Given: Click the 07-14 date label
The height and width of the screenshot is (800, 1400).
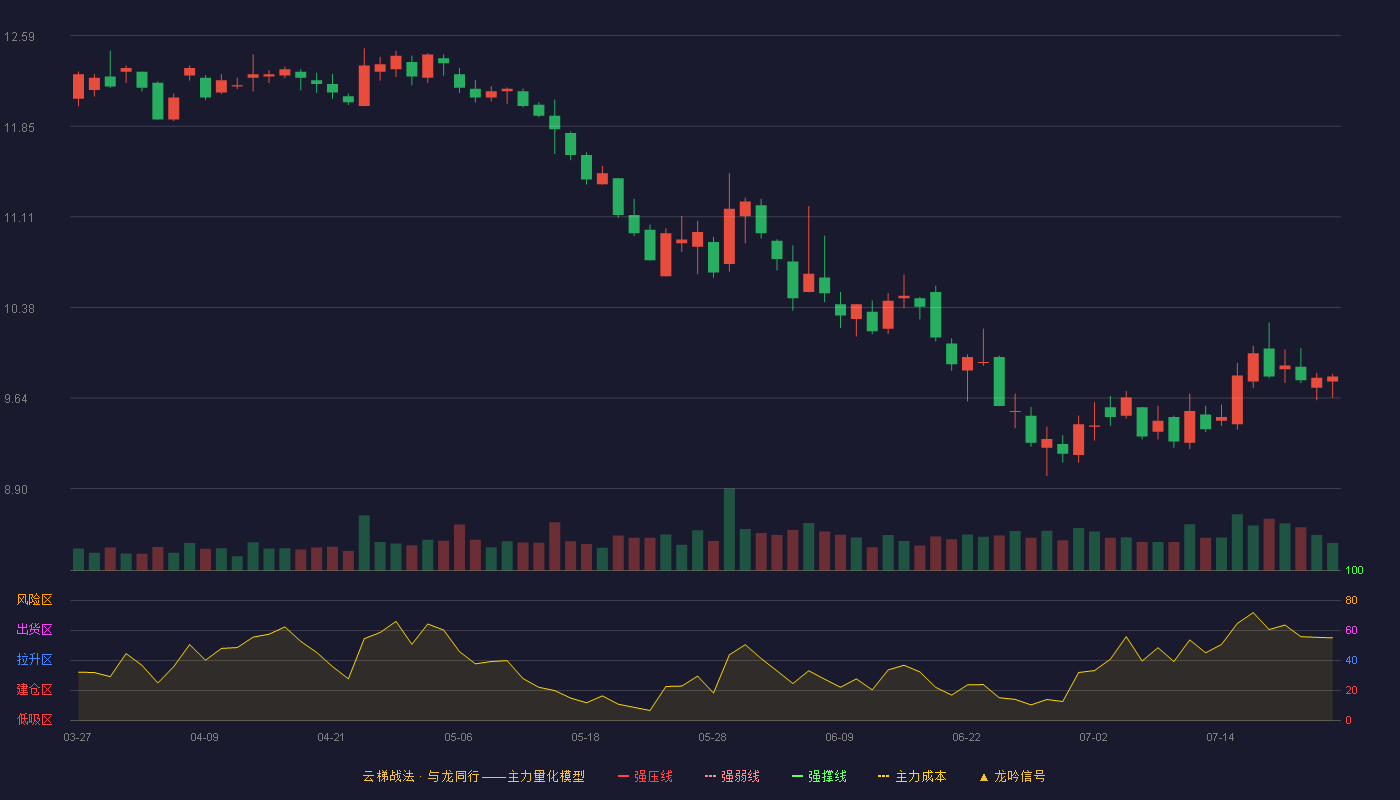Looking at the screenshot, I should coord(1220,737).
